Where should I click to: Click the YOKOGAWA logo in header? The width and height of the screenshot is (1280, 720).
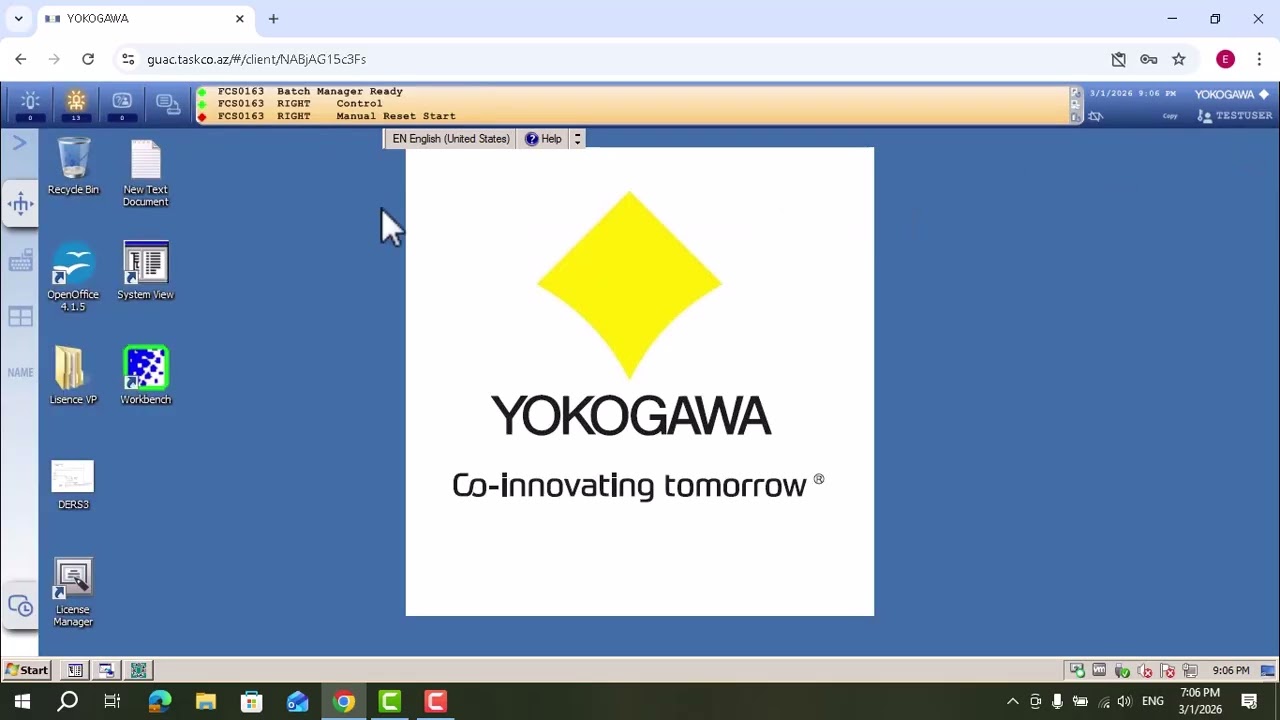pos(1231,94)
